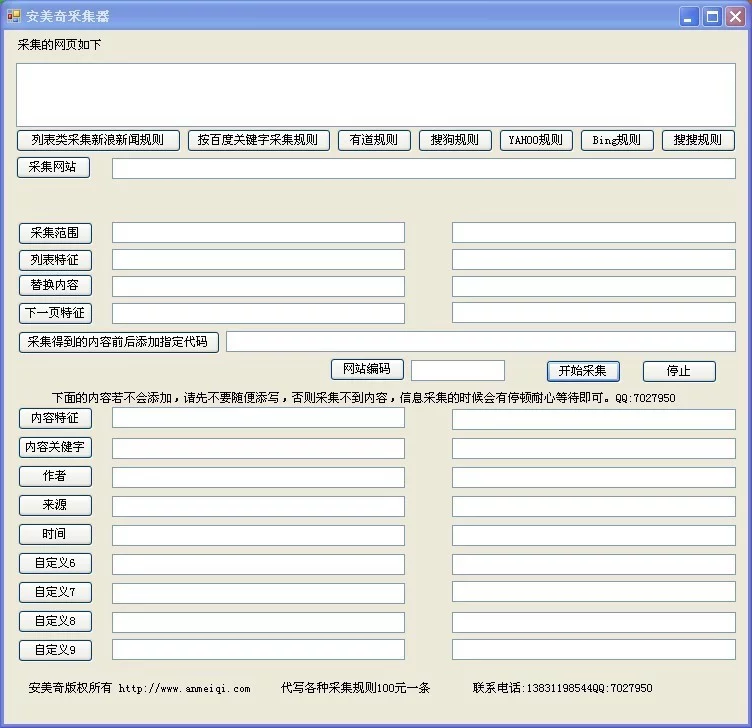Viewport: 752px width, 728px height.
Task: Focus the left 下一页特征 input field
Action: point(258,313)
